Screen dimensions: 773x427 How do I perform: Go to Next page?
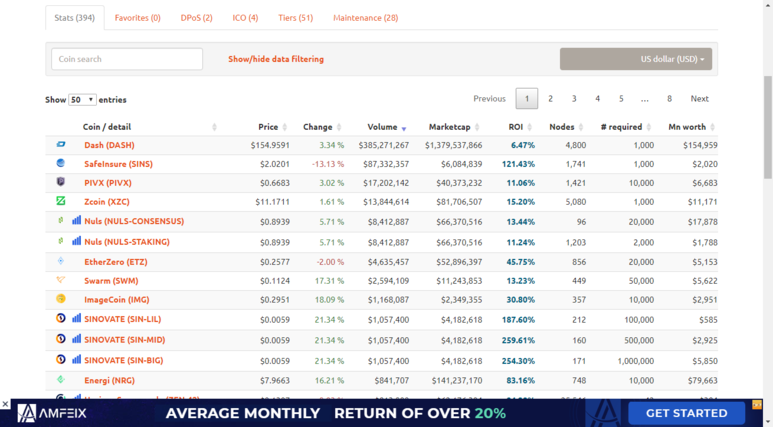700,99
